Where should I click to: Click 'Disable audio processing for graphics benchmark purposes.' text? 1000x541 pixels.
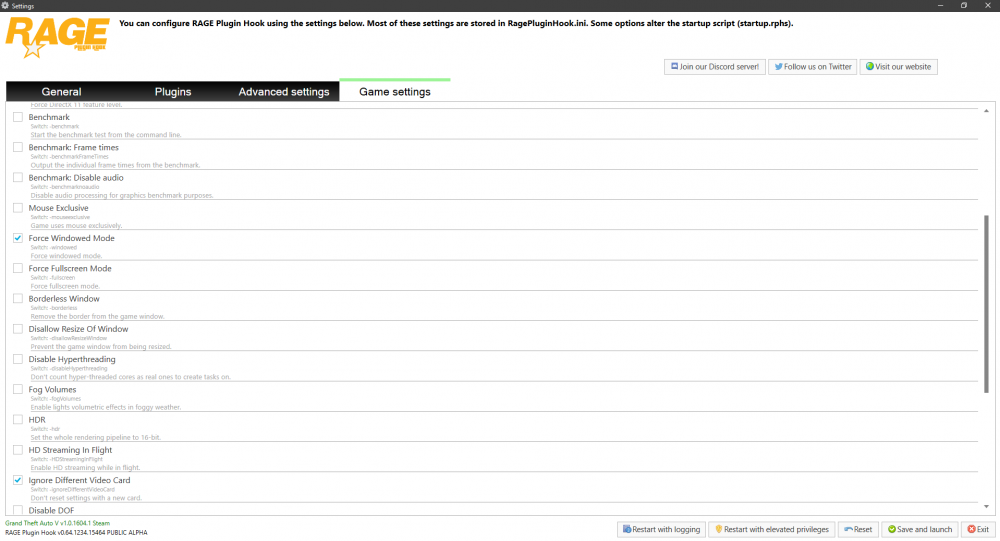[122, 195]
